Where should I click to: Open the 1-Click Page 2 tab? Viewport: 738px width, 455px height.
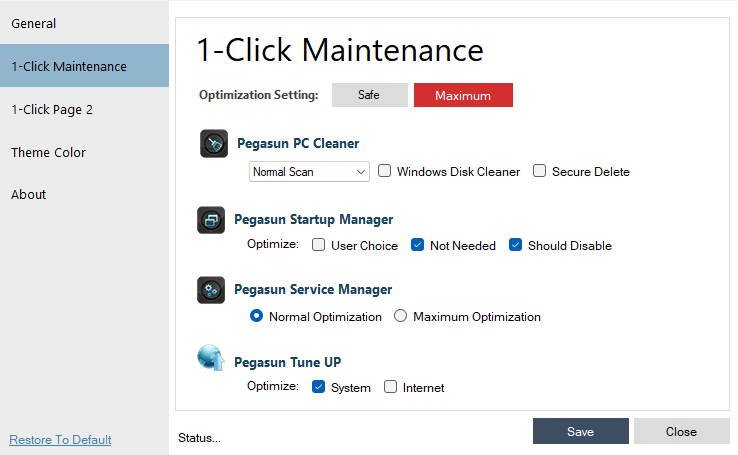52,109
